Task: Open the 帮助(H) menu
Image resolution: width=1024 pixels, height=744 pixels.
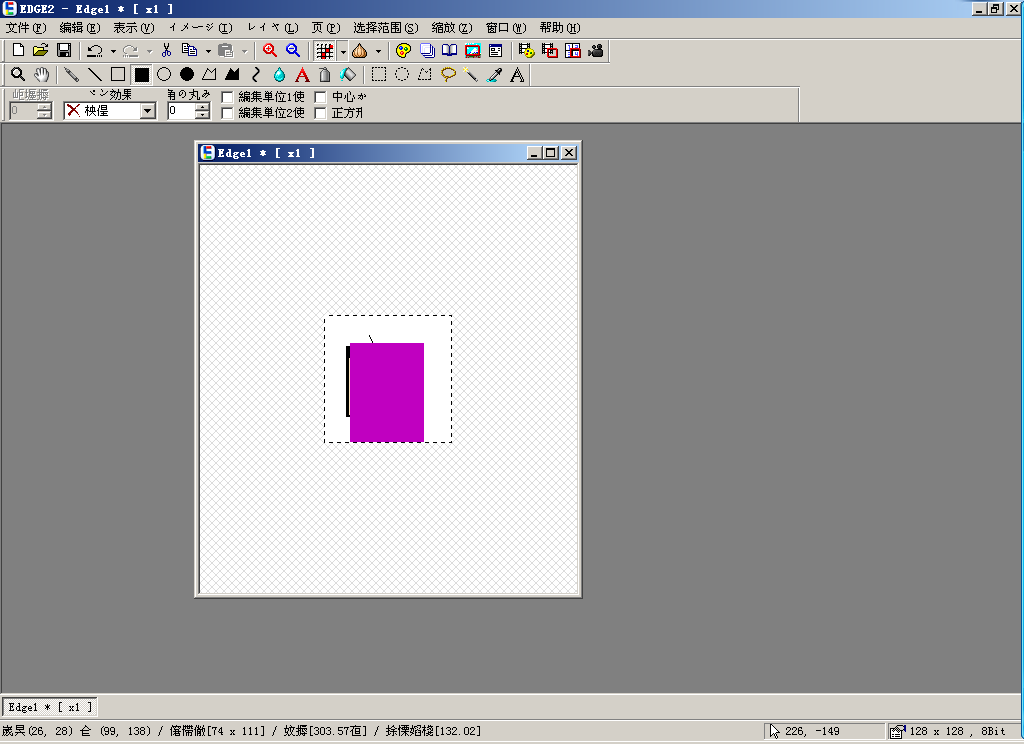Action: tap(560, 27)
